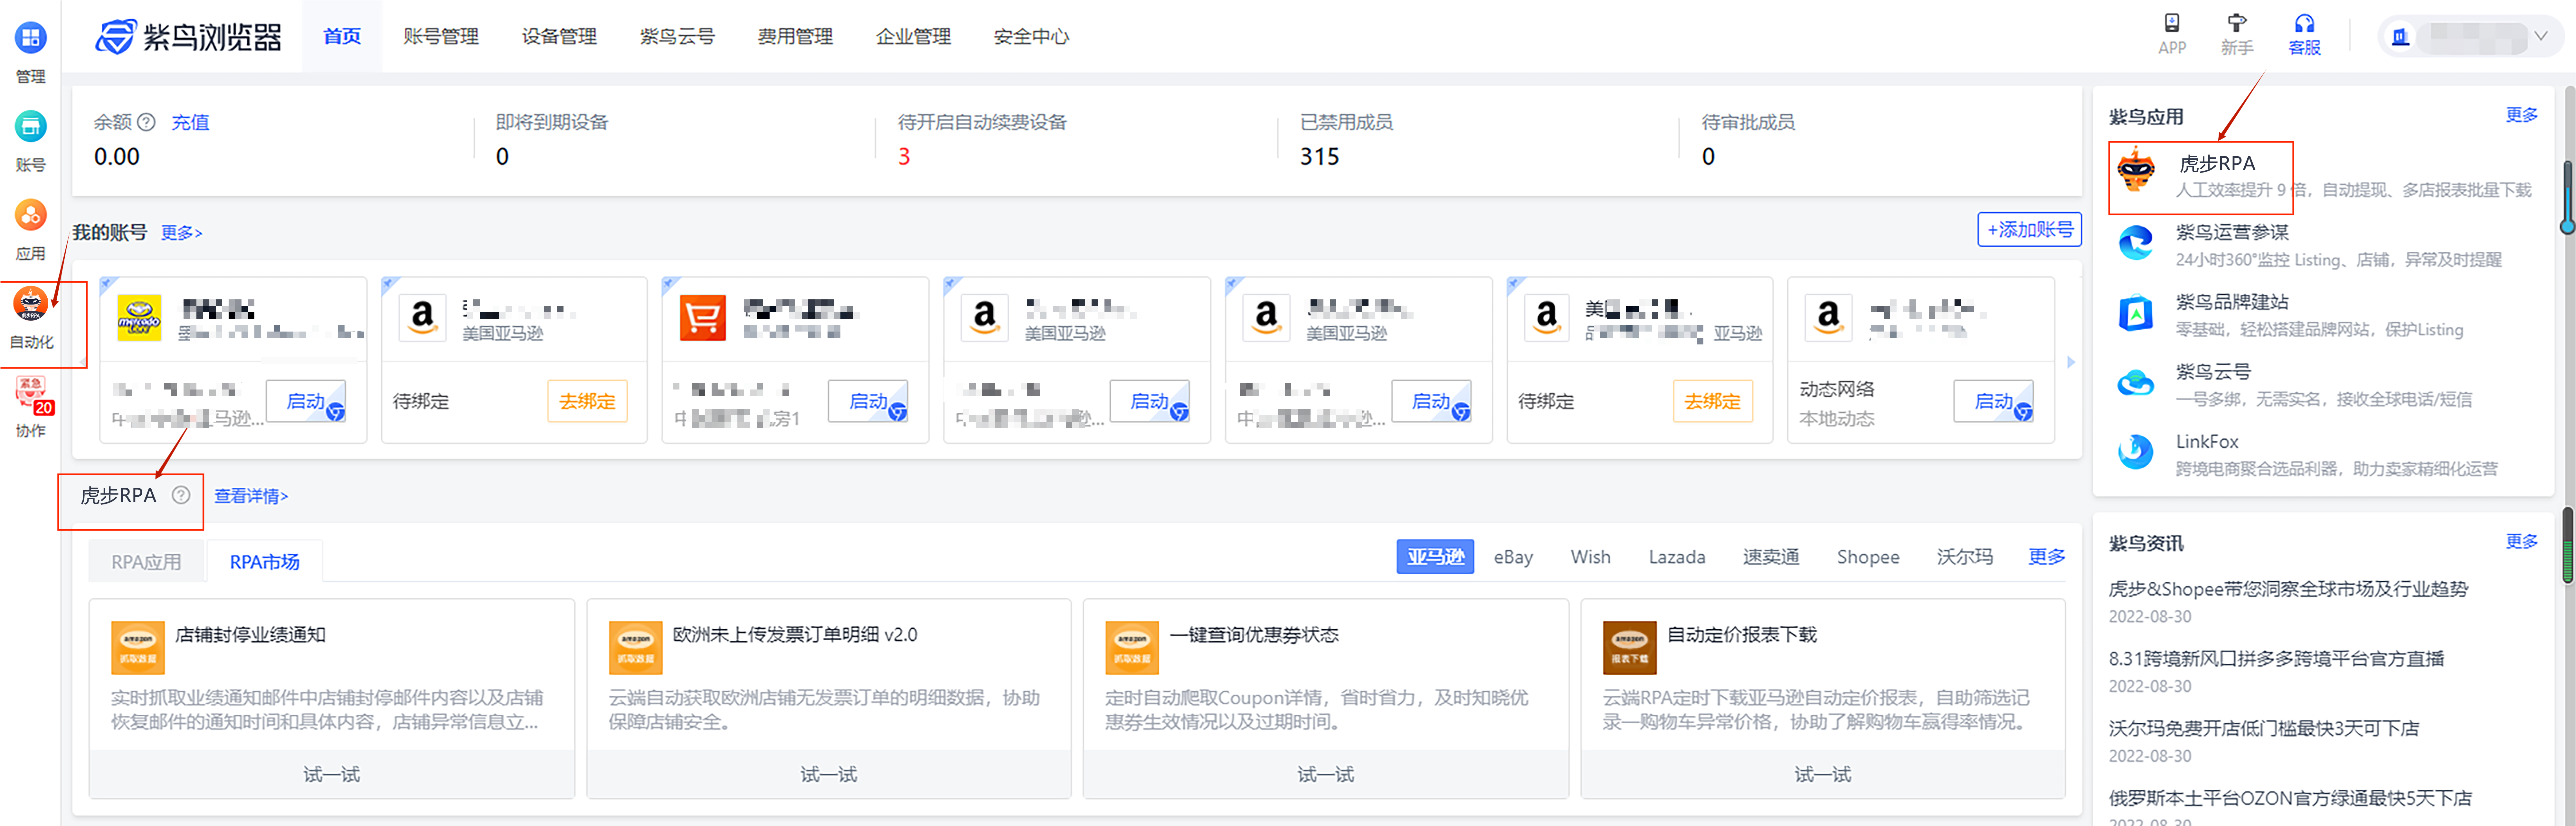Open 更多> next to 我的账号
Image resolution: width=2576 pixels, height=826 pixels.
point(182,233)
